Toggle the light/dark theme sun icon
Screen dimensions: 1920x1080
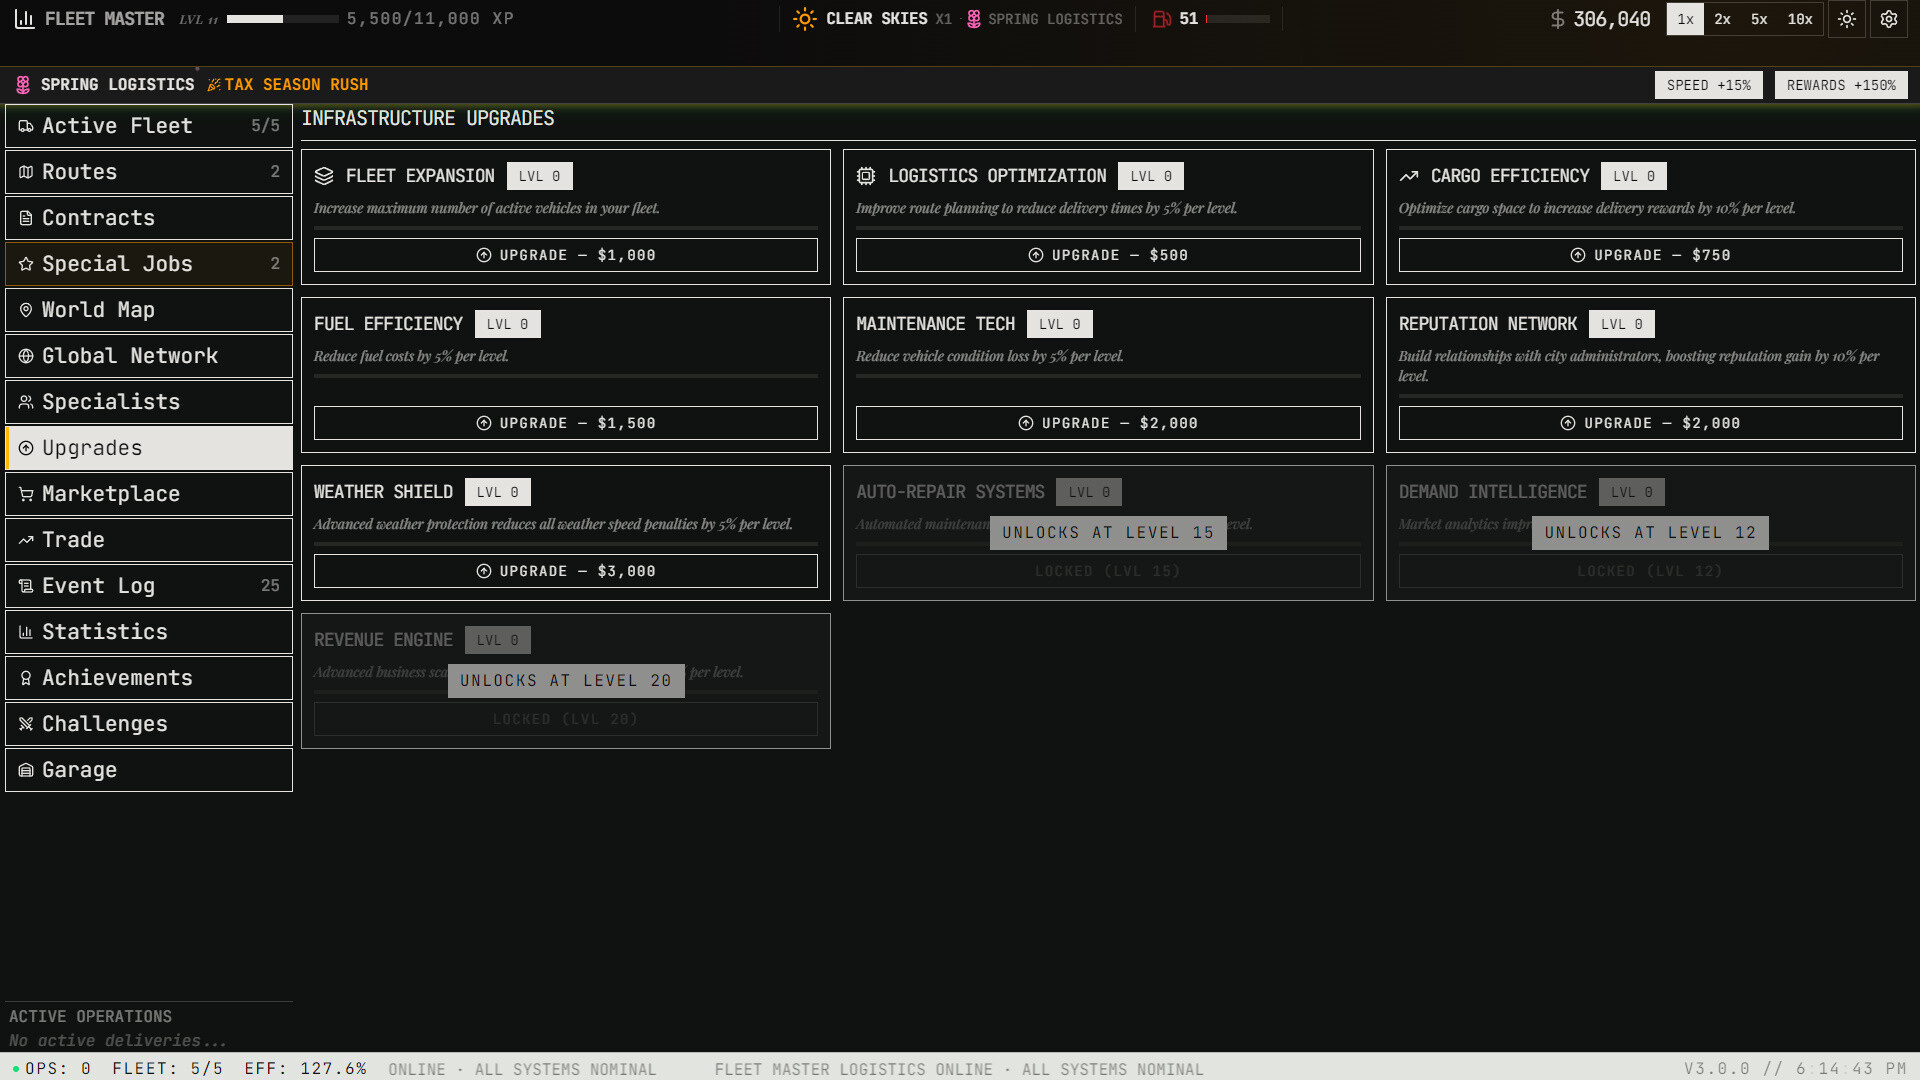(1846, 19)
